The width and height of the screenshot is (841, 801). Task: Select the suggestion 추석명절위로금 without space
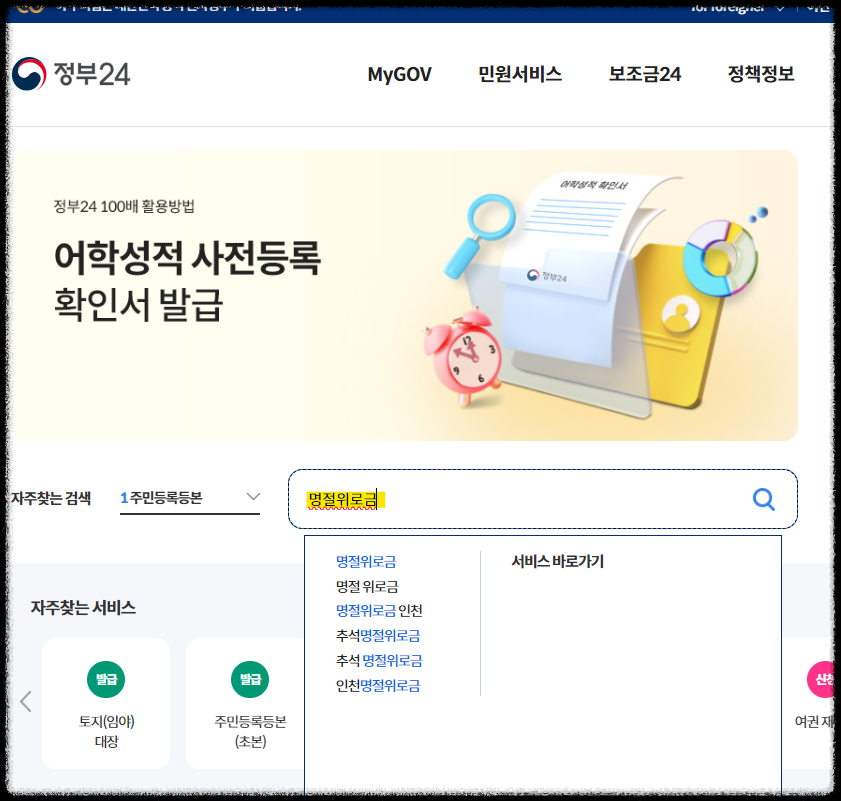tap(378, 636)
